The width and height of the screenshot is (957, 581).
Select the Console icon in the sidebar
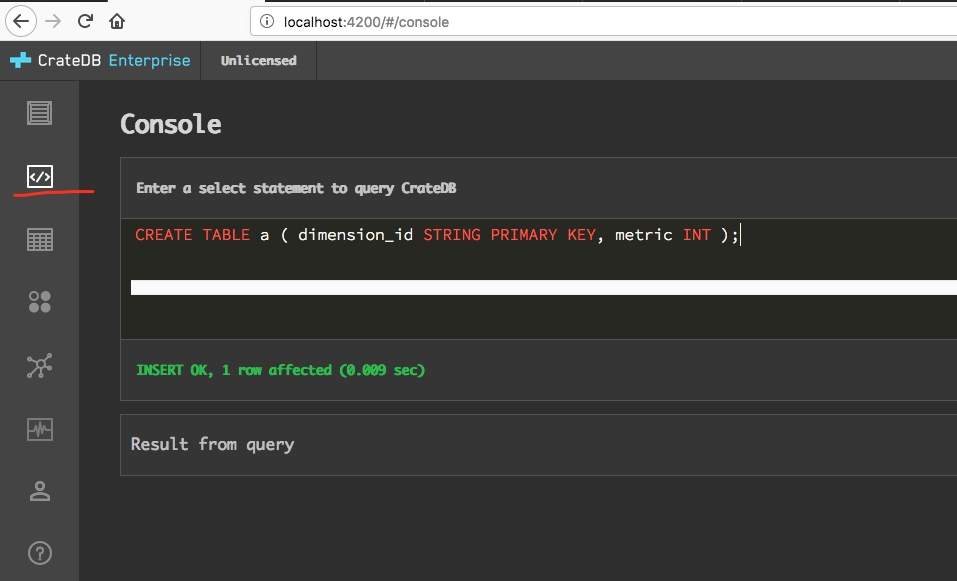pos(39,176)
